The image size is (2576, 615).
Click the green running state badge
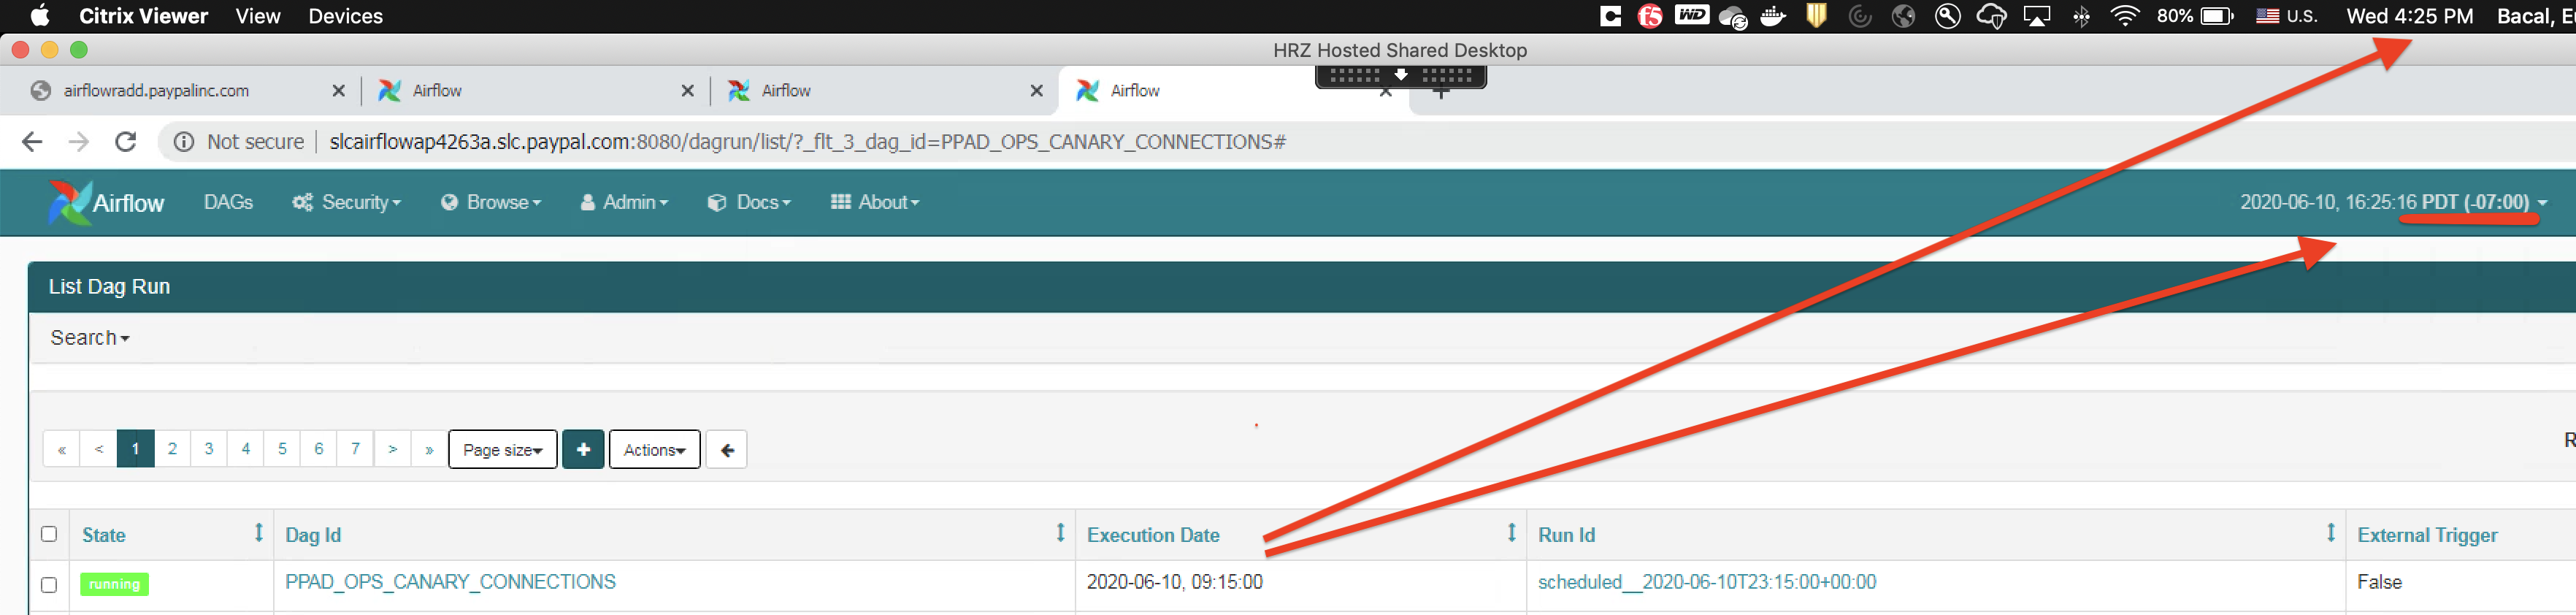click(x=114, y=584)
